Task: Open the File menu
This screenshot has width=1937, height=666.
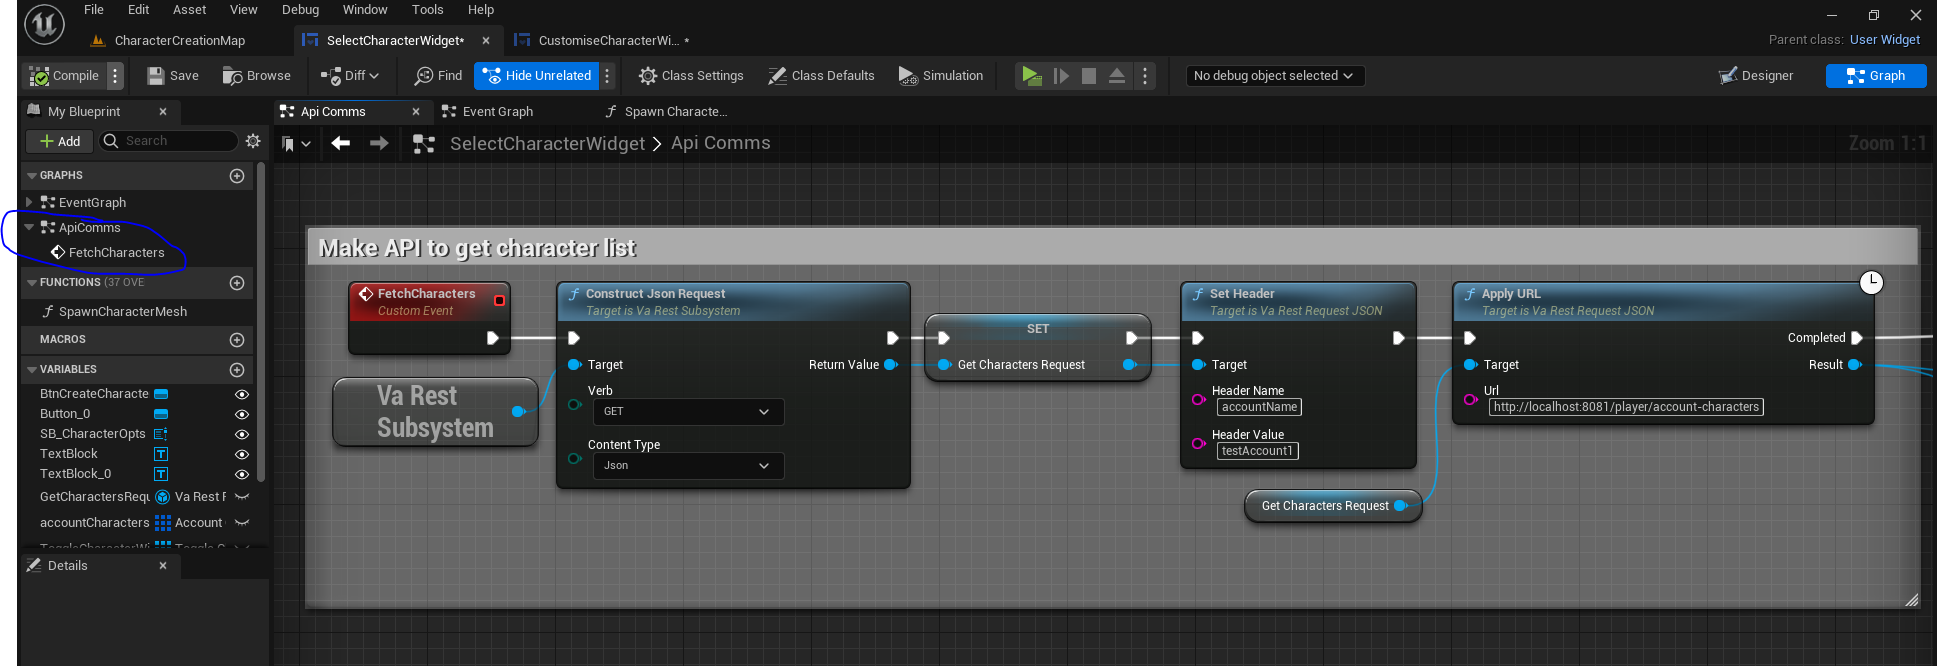Action: [x=94, y=10]
